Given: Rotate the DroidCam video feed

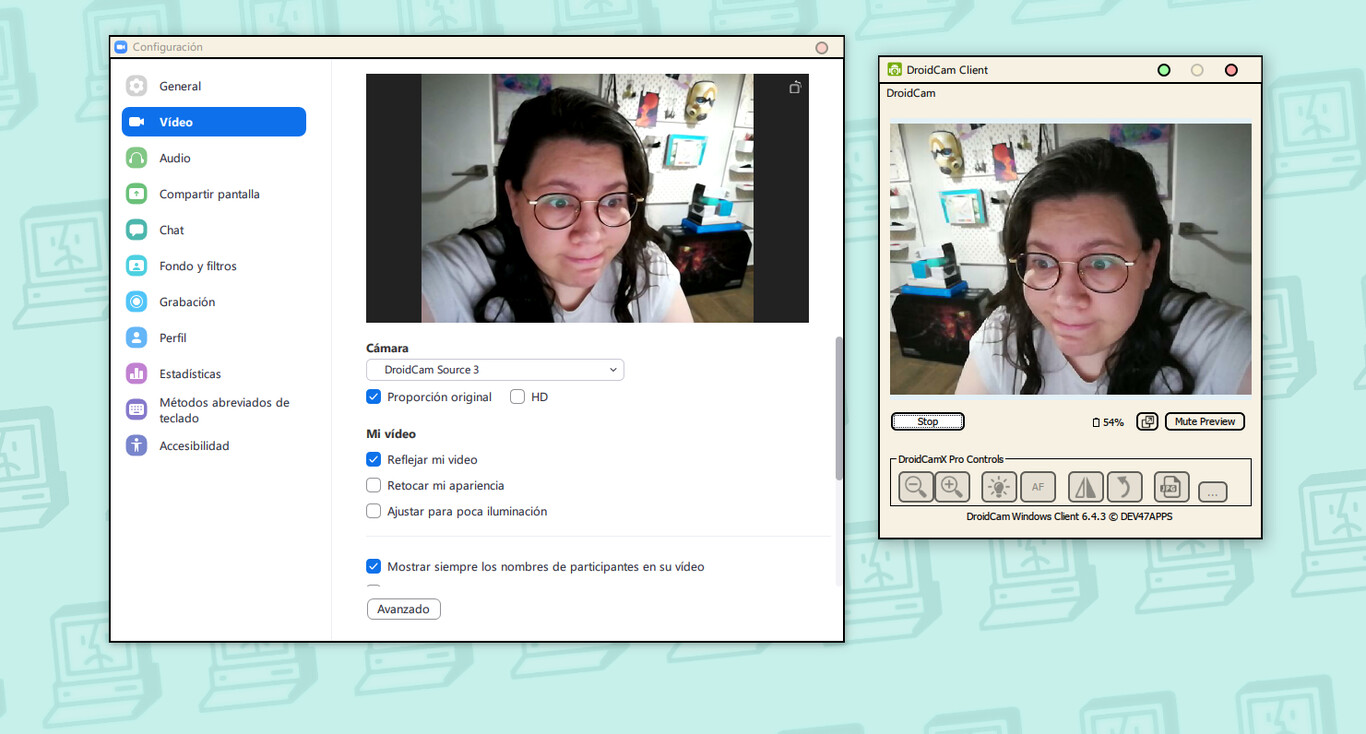Looking at the screenshot, I should click(1124, 487).
